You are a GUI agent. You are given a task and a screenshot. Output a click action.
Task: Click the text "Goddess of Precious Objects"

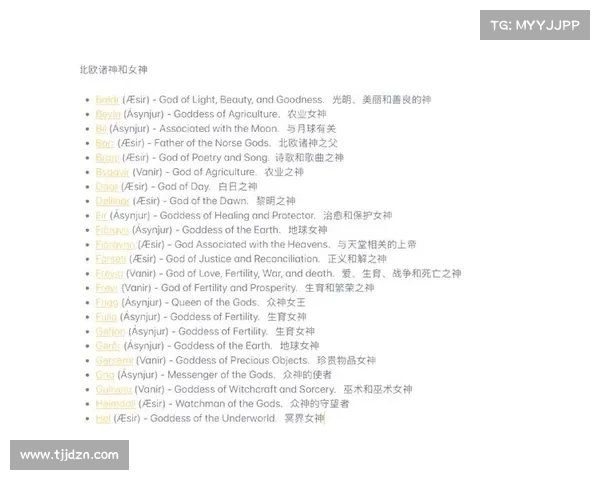243,361
